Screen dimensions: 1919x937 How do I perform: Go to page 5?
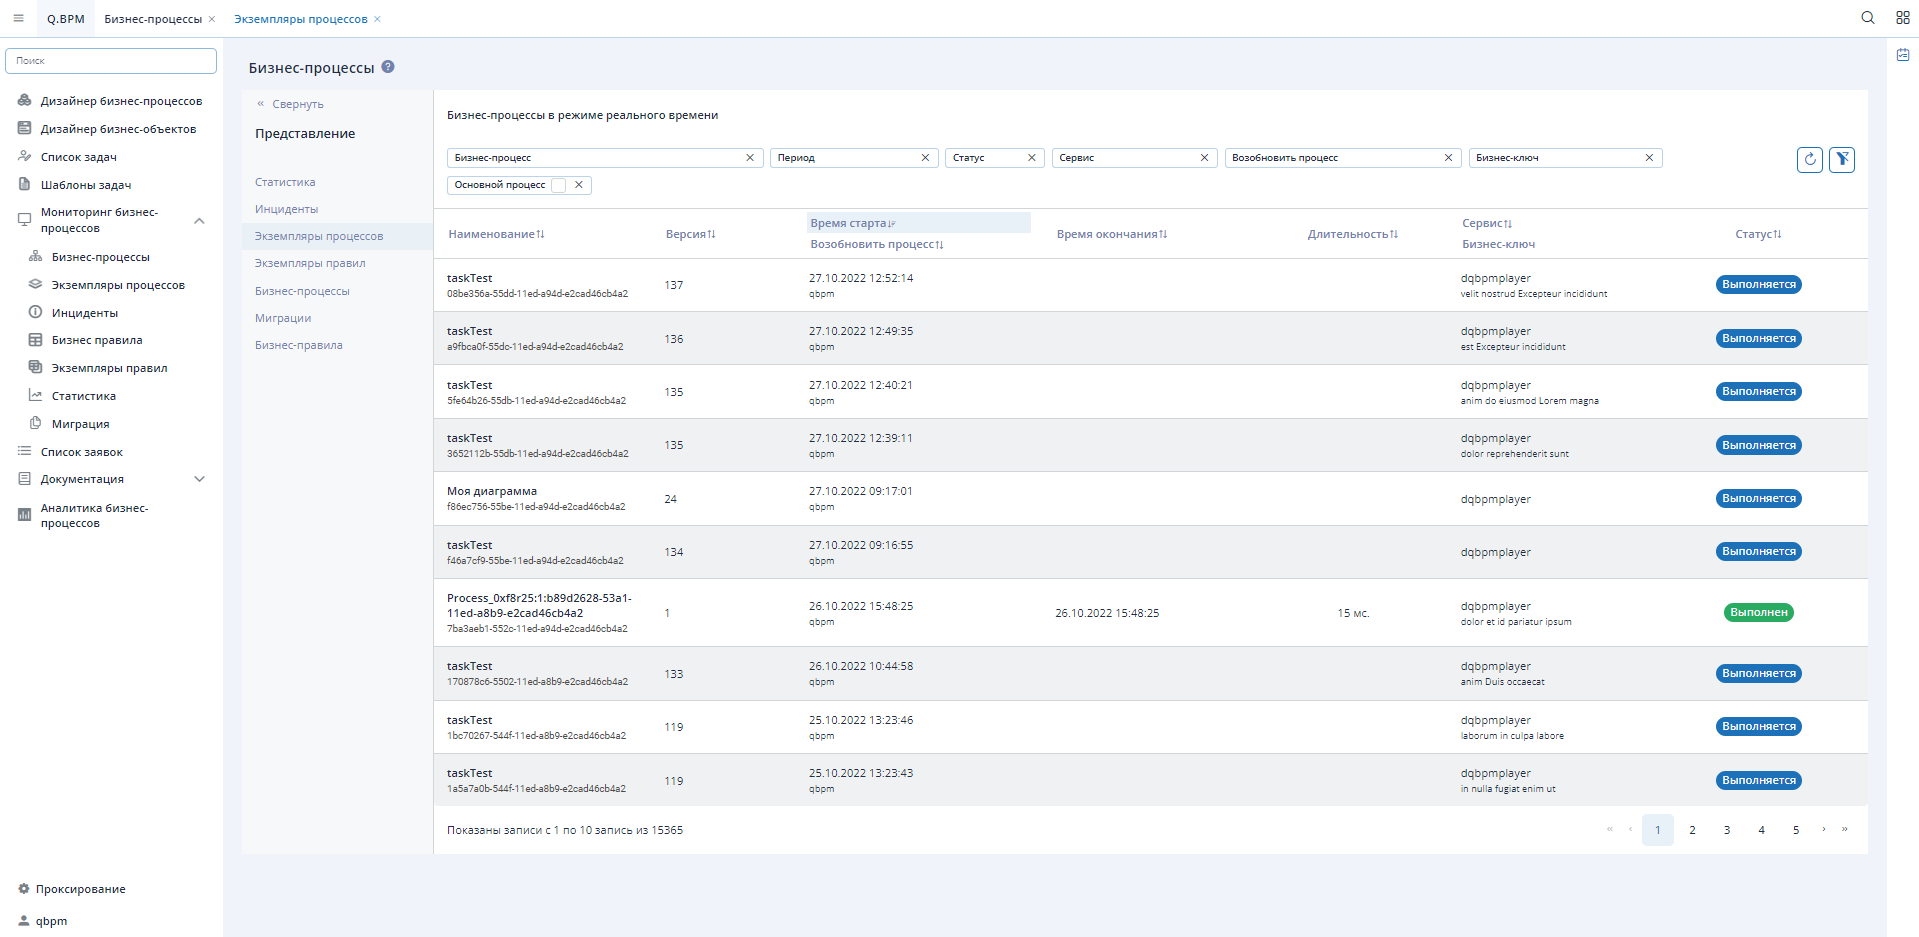coord(1796,830)
